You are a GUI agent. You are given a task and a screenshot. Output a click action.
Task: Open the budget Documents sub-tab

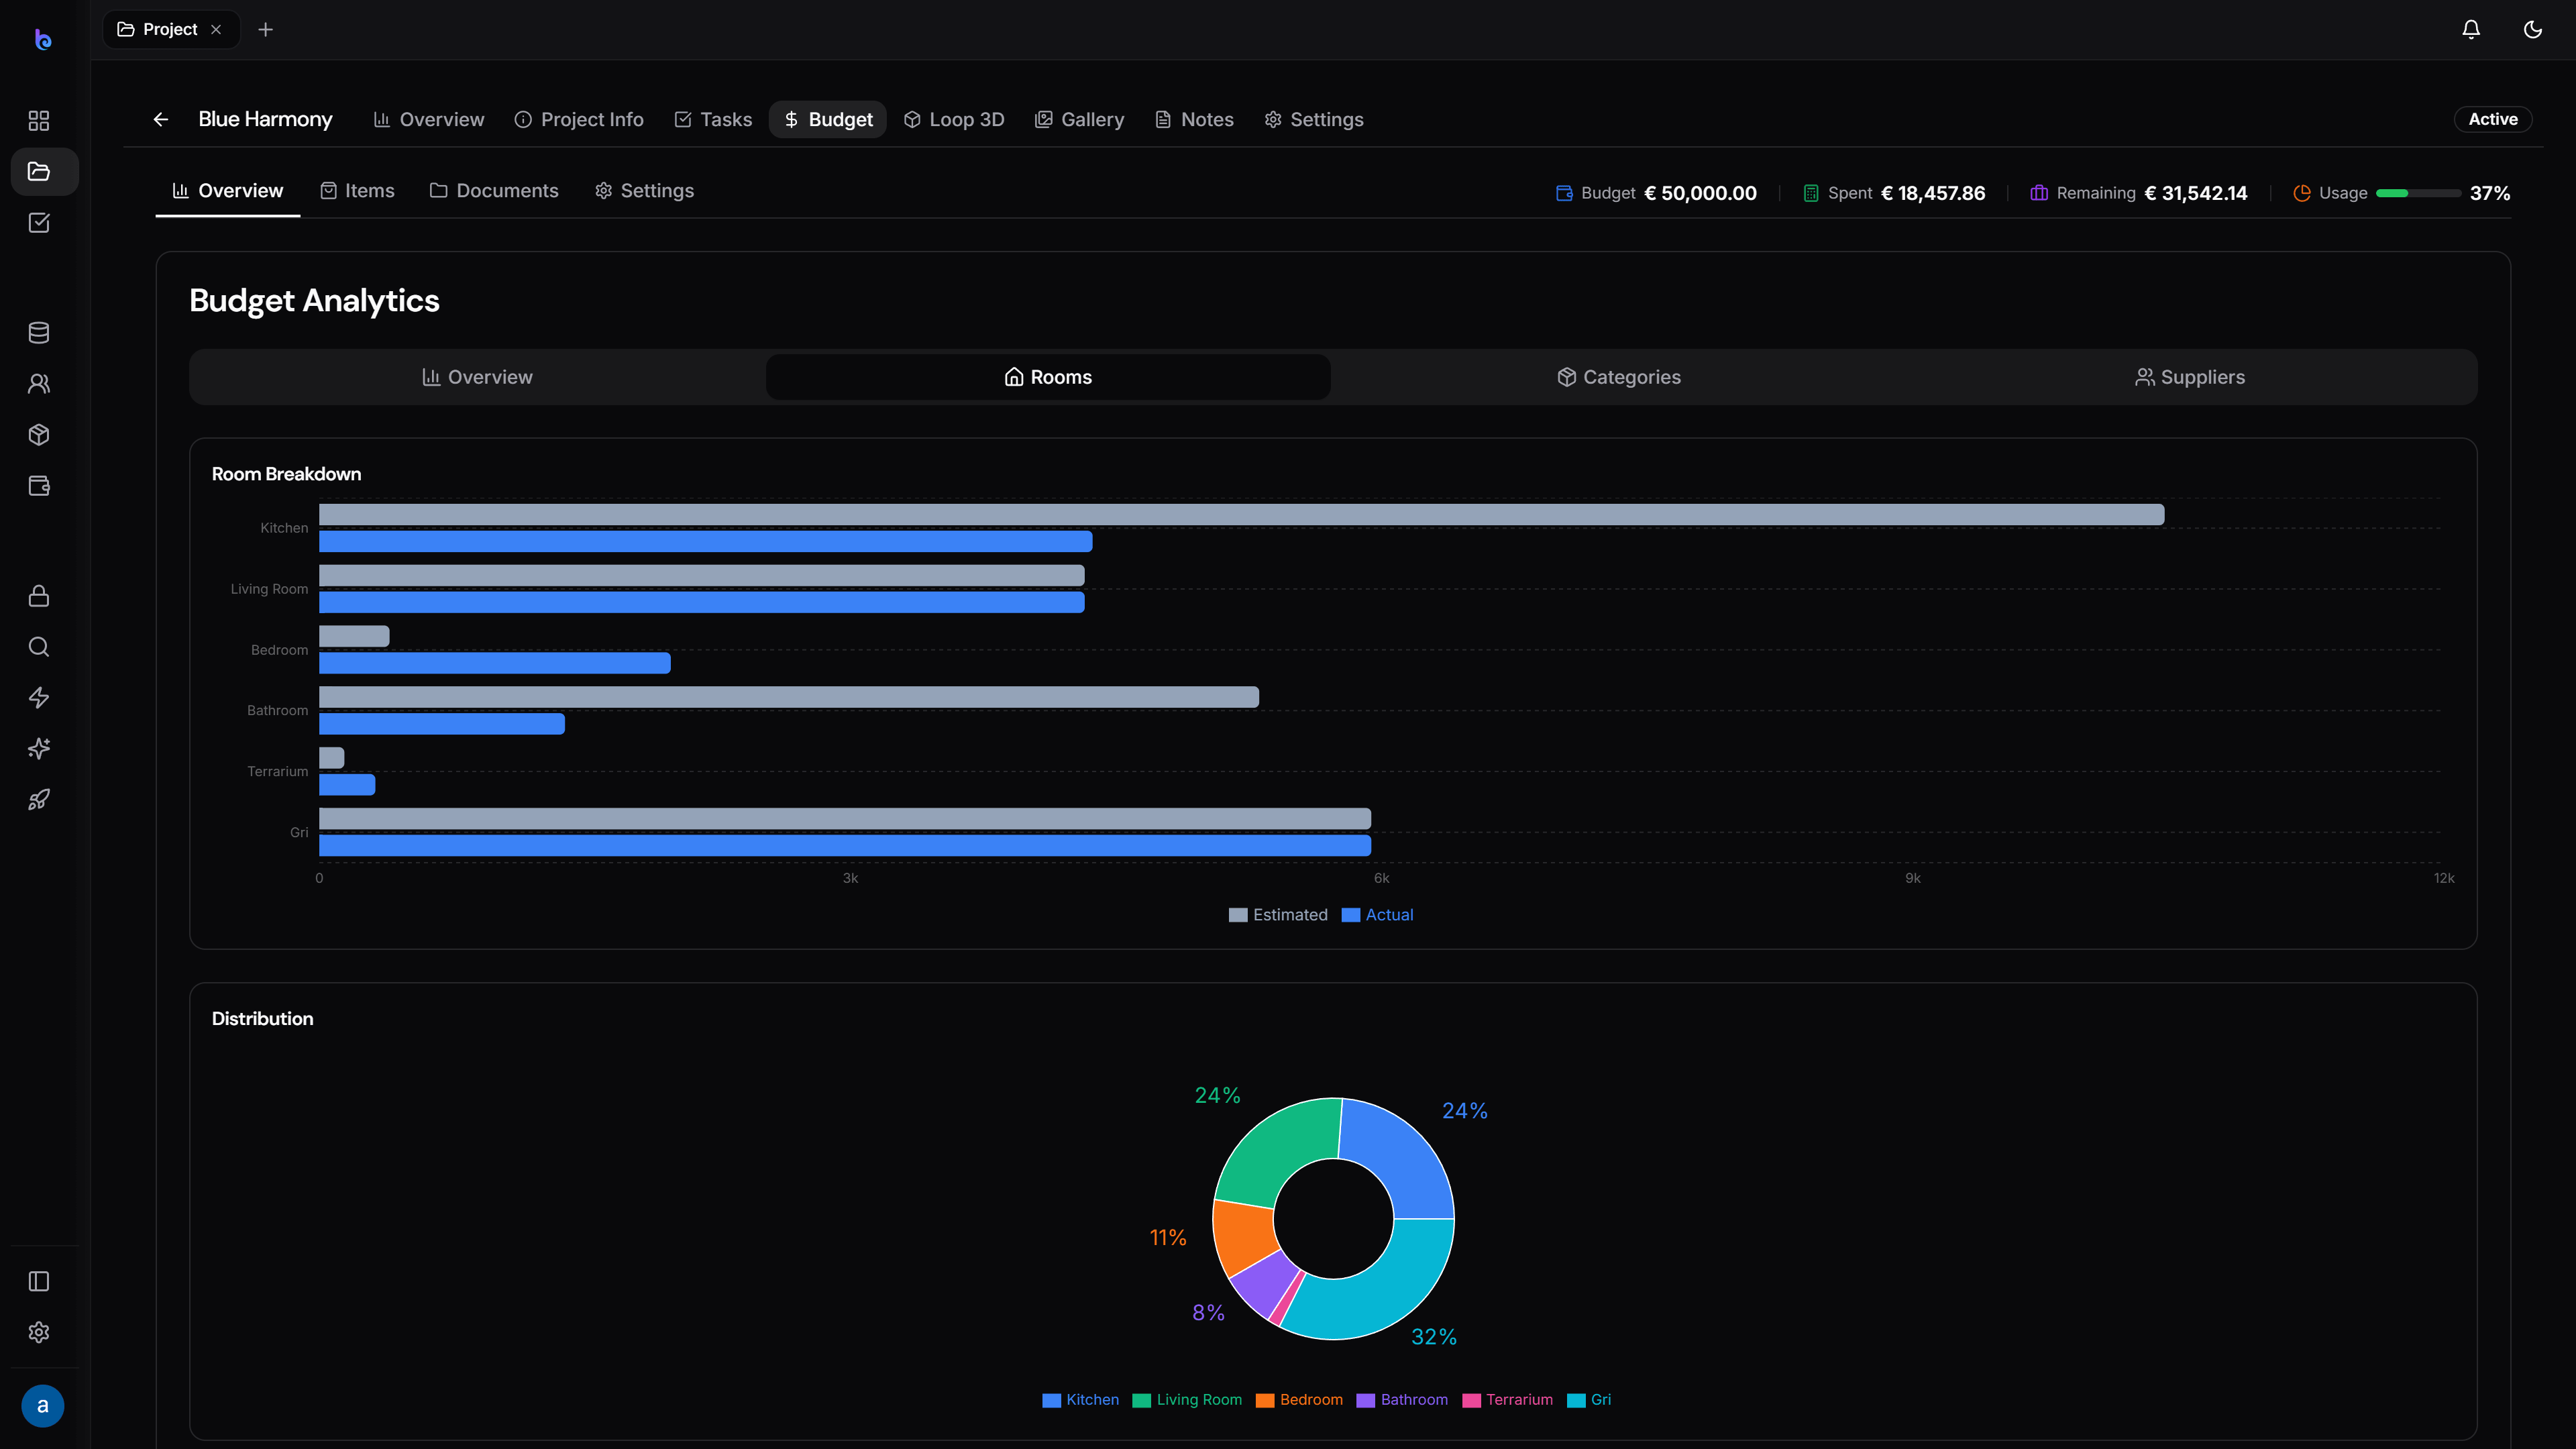(494, 190)
